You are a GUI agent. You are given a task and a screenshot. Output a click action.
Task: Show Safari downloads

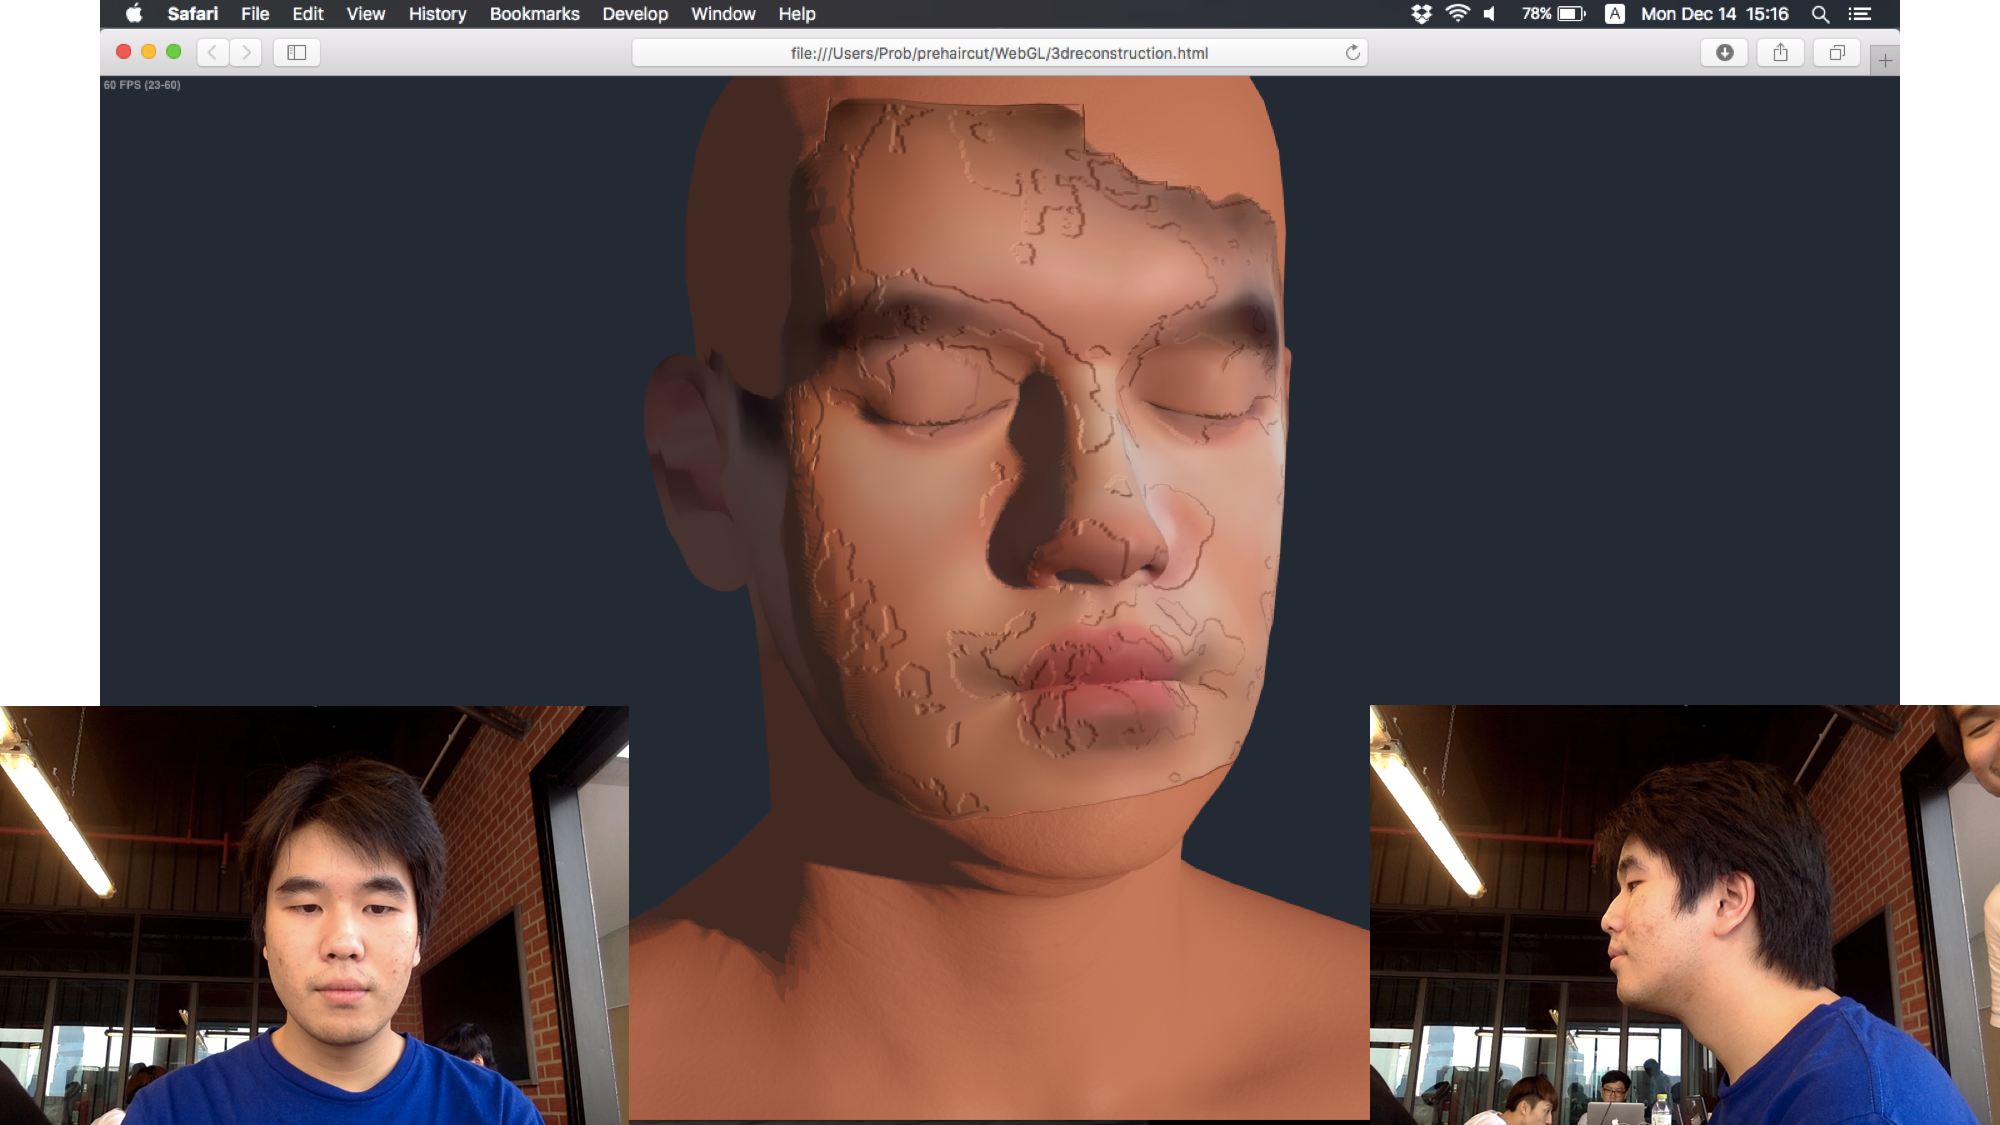click(x=1725, y=53)
